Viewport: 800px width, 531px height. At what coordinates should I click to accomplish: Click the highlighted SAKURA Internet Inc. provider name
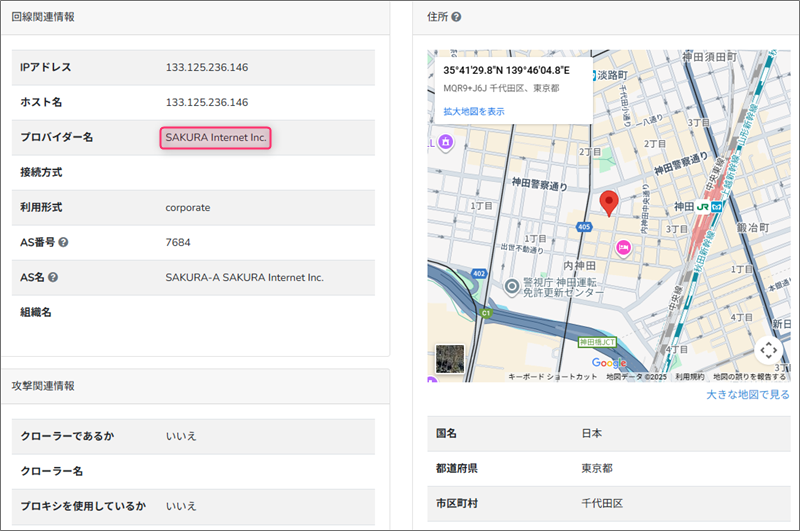216,138
